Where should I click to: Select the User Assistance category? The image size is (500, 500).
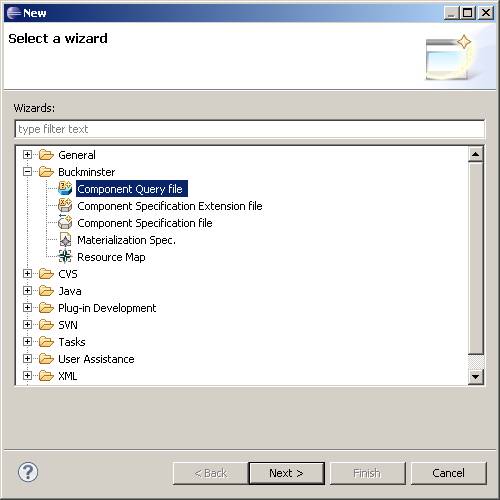[96, 359]
